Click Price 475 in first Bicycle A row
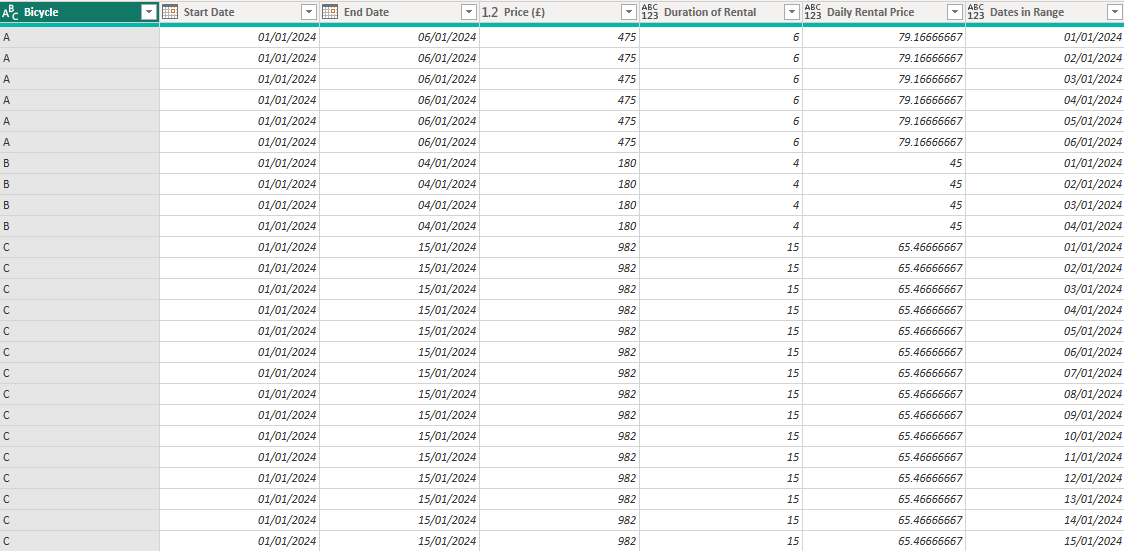1124x551 pixels. click(559, 37)
